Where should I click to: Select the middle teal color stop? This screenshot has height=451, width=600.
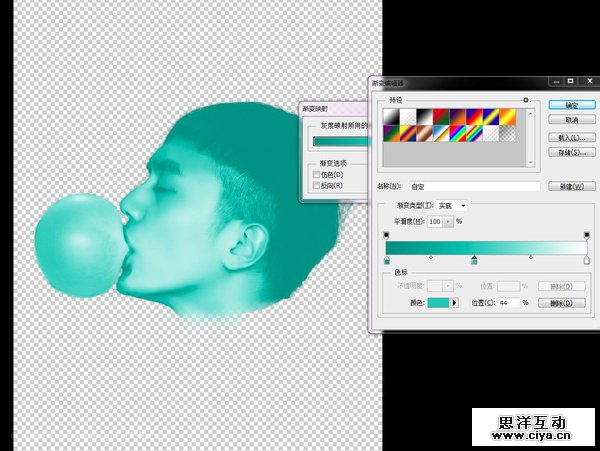pyautogui.click(x=474, y=260)
